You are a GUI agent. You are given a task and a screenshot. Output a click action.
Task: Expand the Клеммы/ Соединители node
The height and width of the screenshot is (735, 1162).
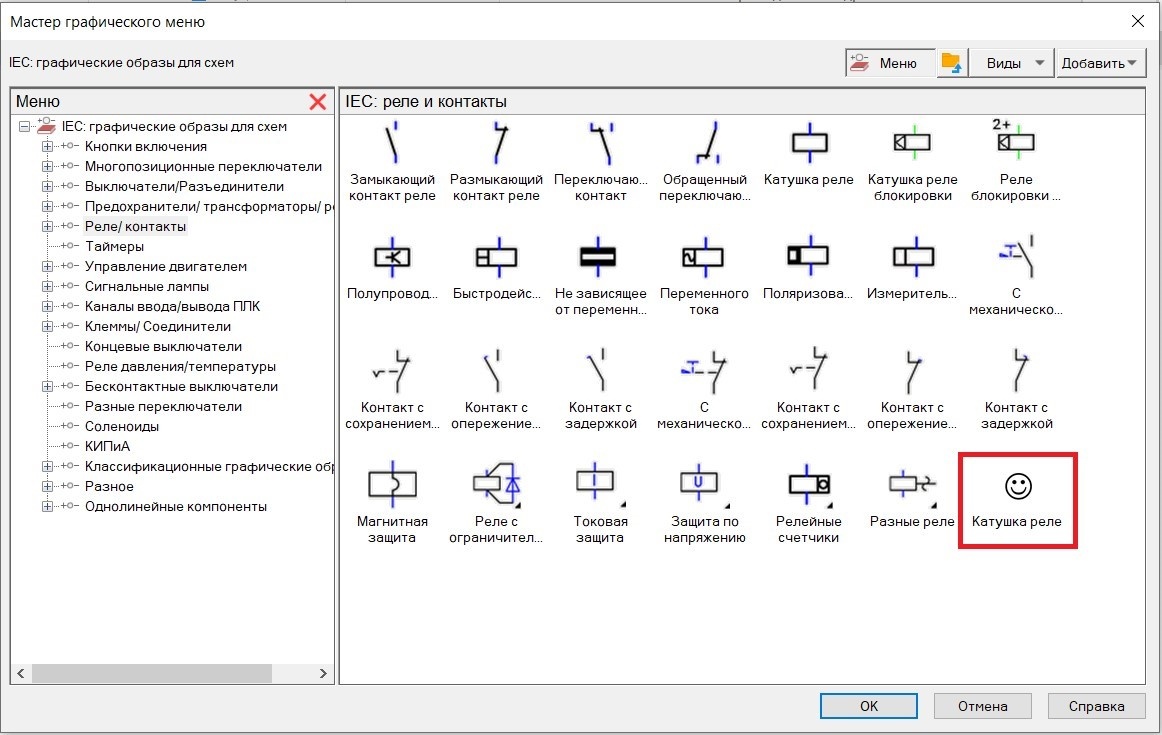(47, 327)
